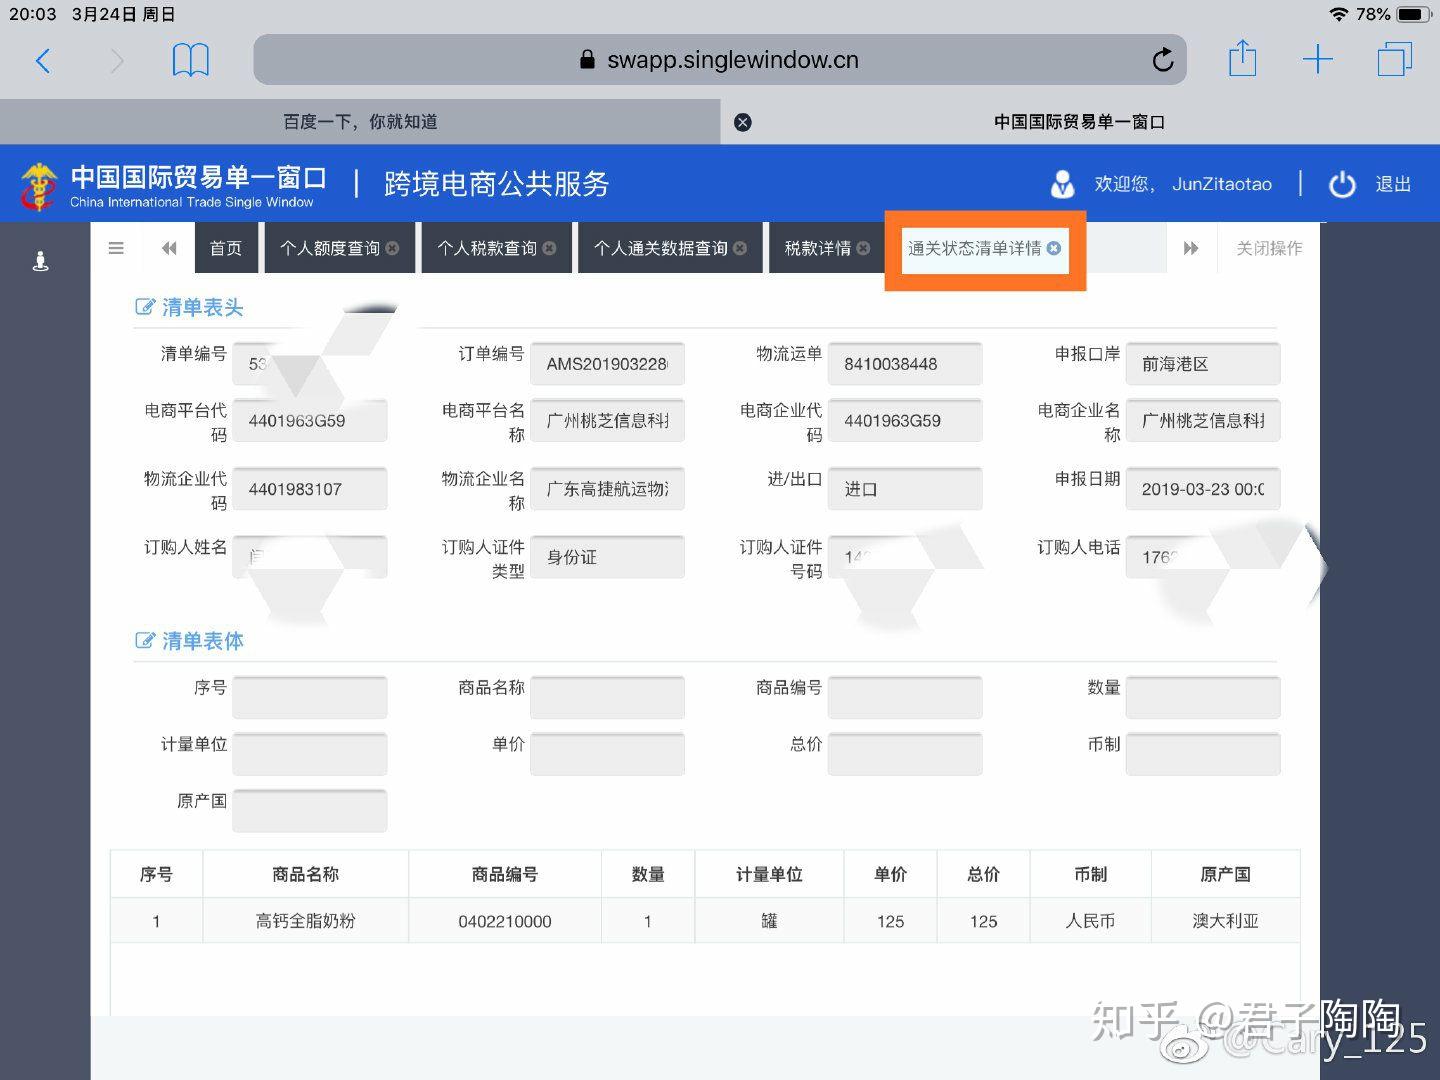
Task: Close the 个人额度查询 tab
Action: coord(393,248)
